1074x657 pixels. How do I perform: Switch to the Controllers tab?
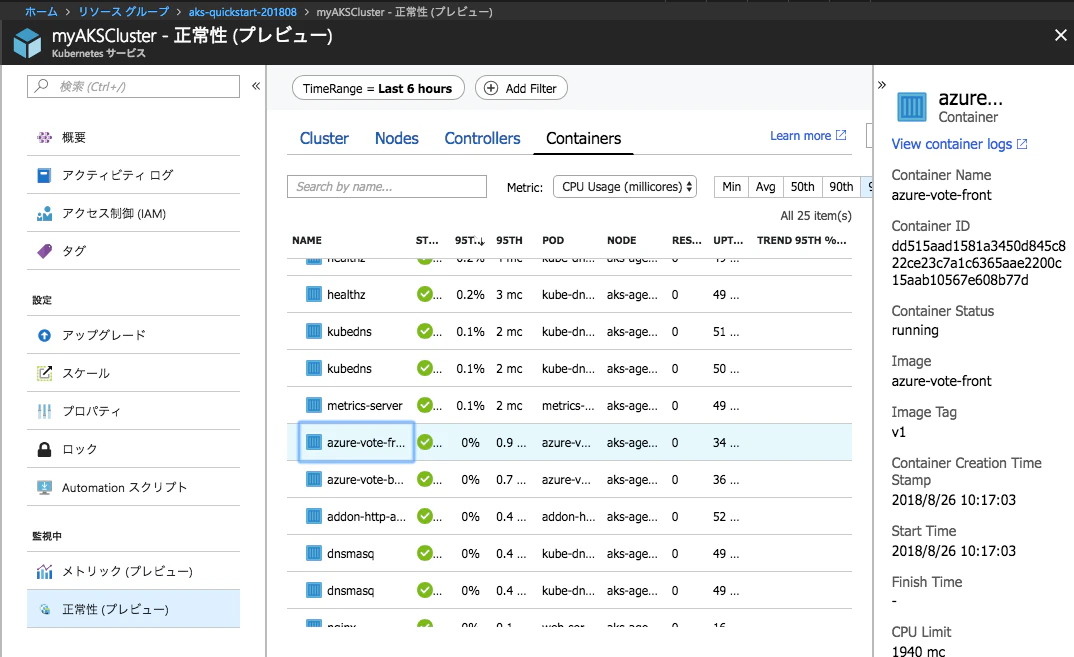(x=482, y=138)
